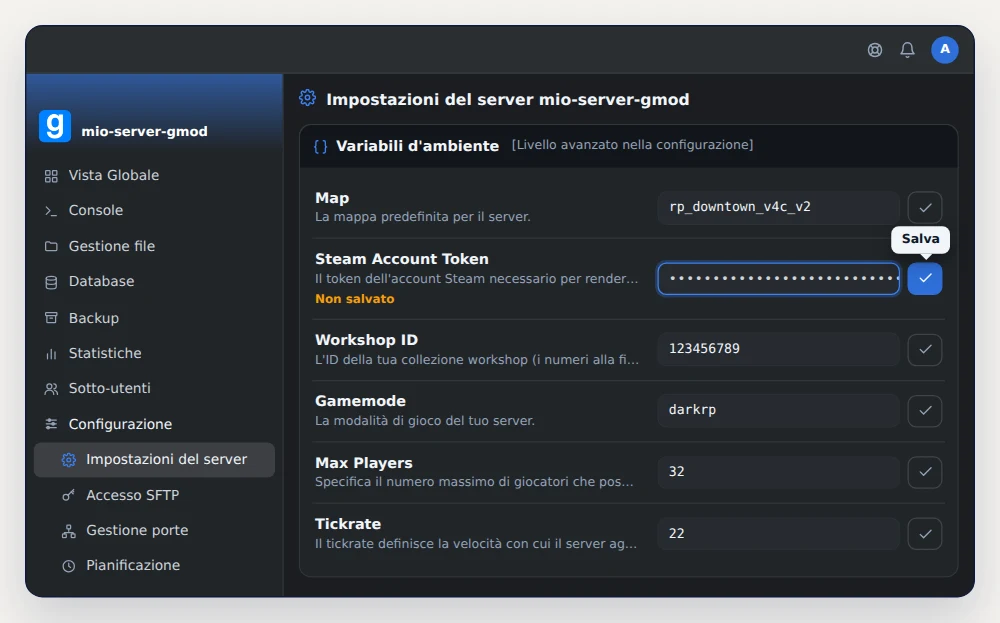Change the Tickrate field 22
This screenshot has height=623, width=1000.
pos(778,534)
